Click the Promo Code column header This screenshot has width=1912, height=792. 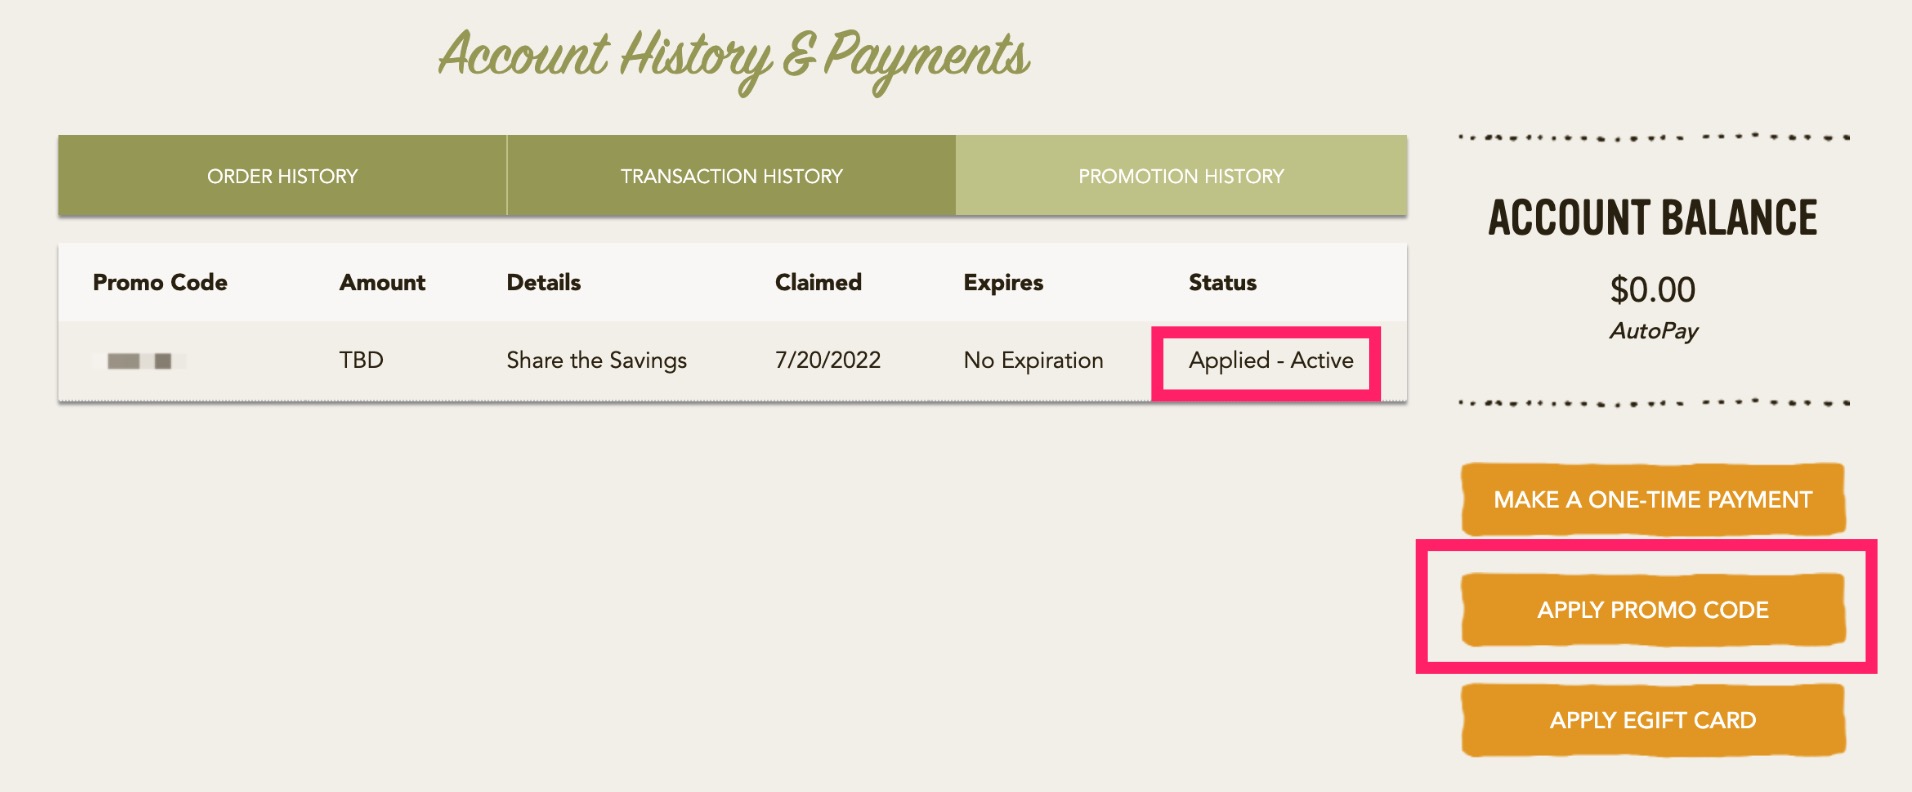(160, 283)
